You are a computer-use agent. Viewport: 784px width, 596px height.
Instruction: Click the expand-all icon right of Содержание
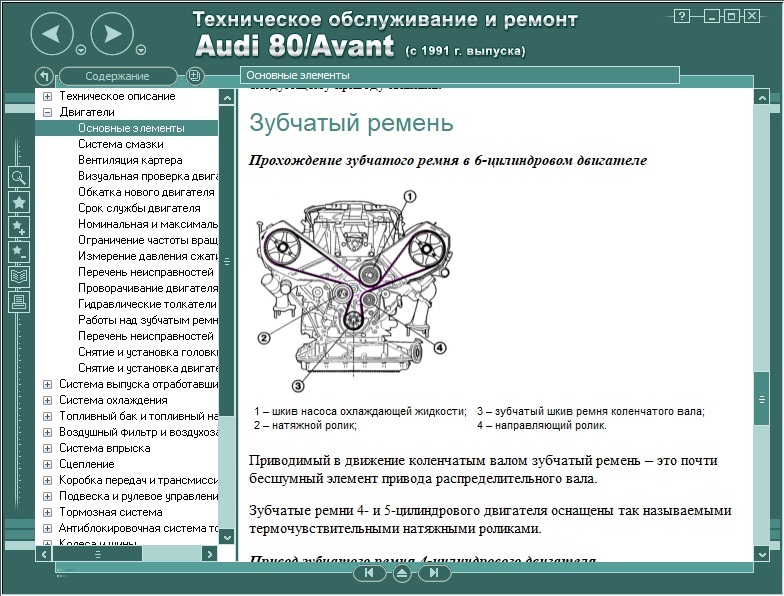coord(194,76)
